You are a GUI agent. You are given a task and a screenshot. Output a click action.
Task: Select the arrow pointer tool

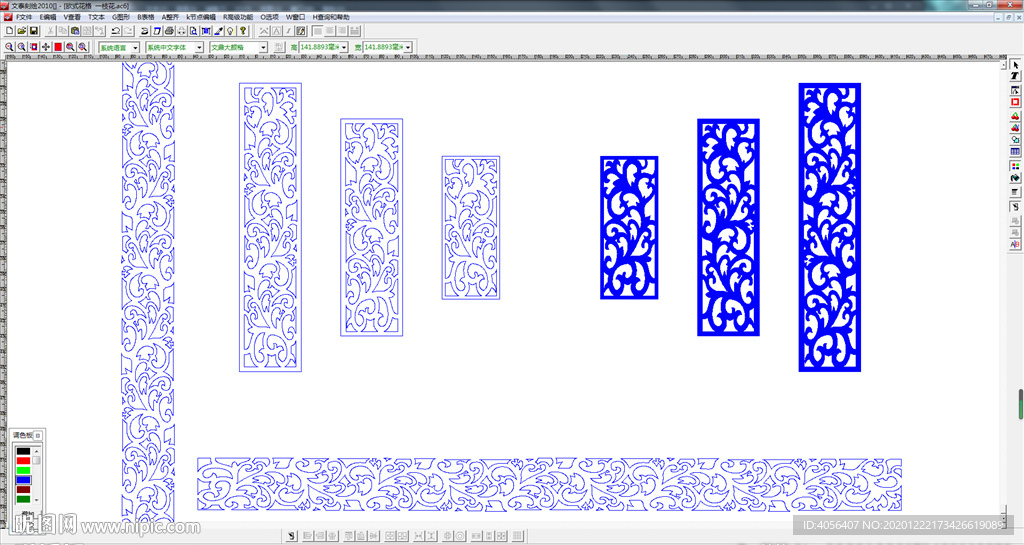tap(1015, 65)
